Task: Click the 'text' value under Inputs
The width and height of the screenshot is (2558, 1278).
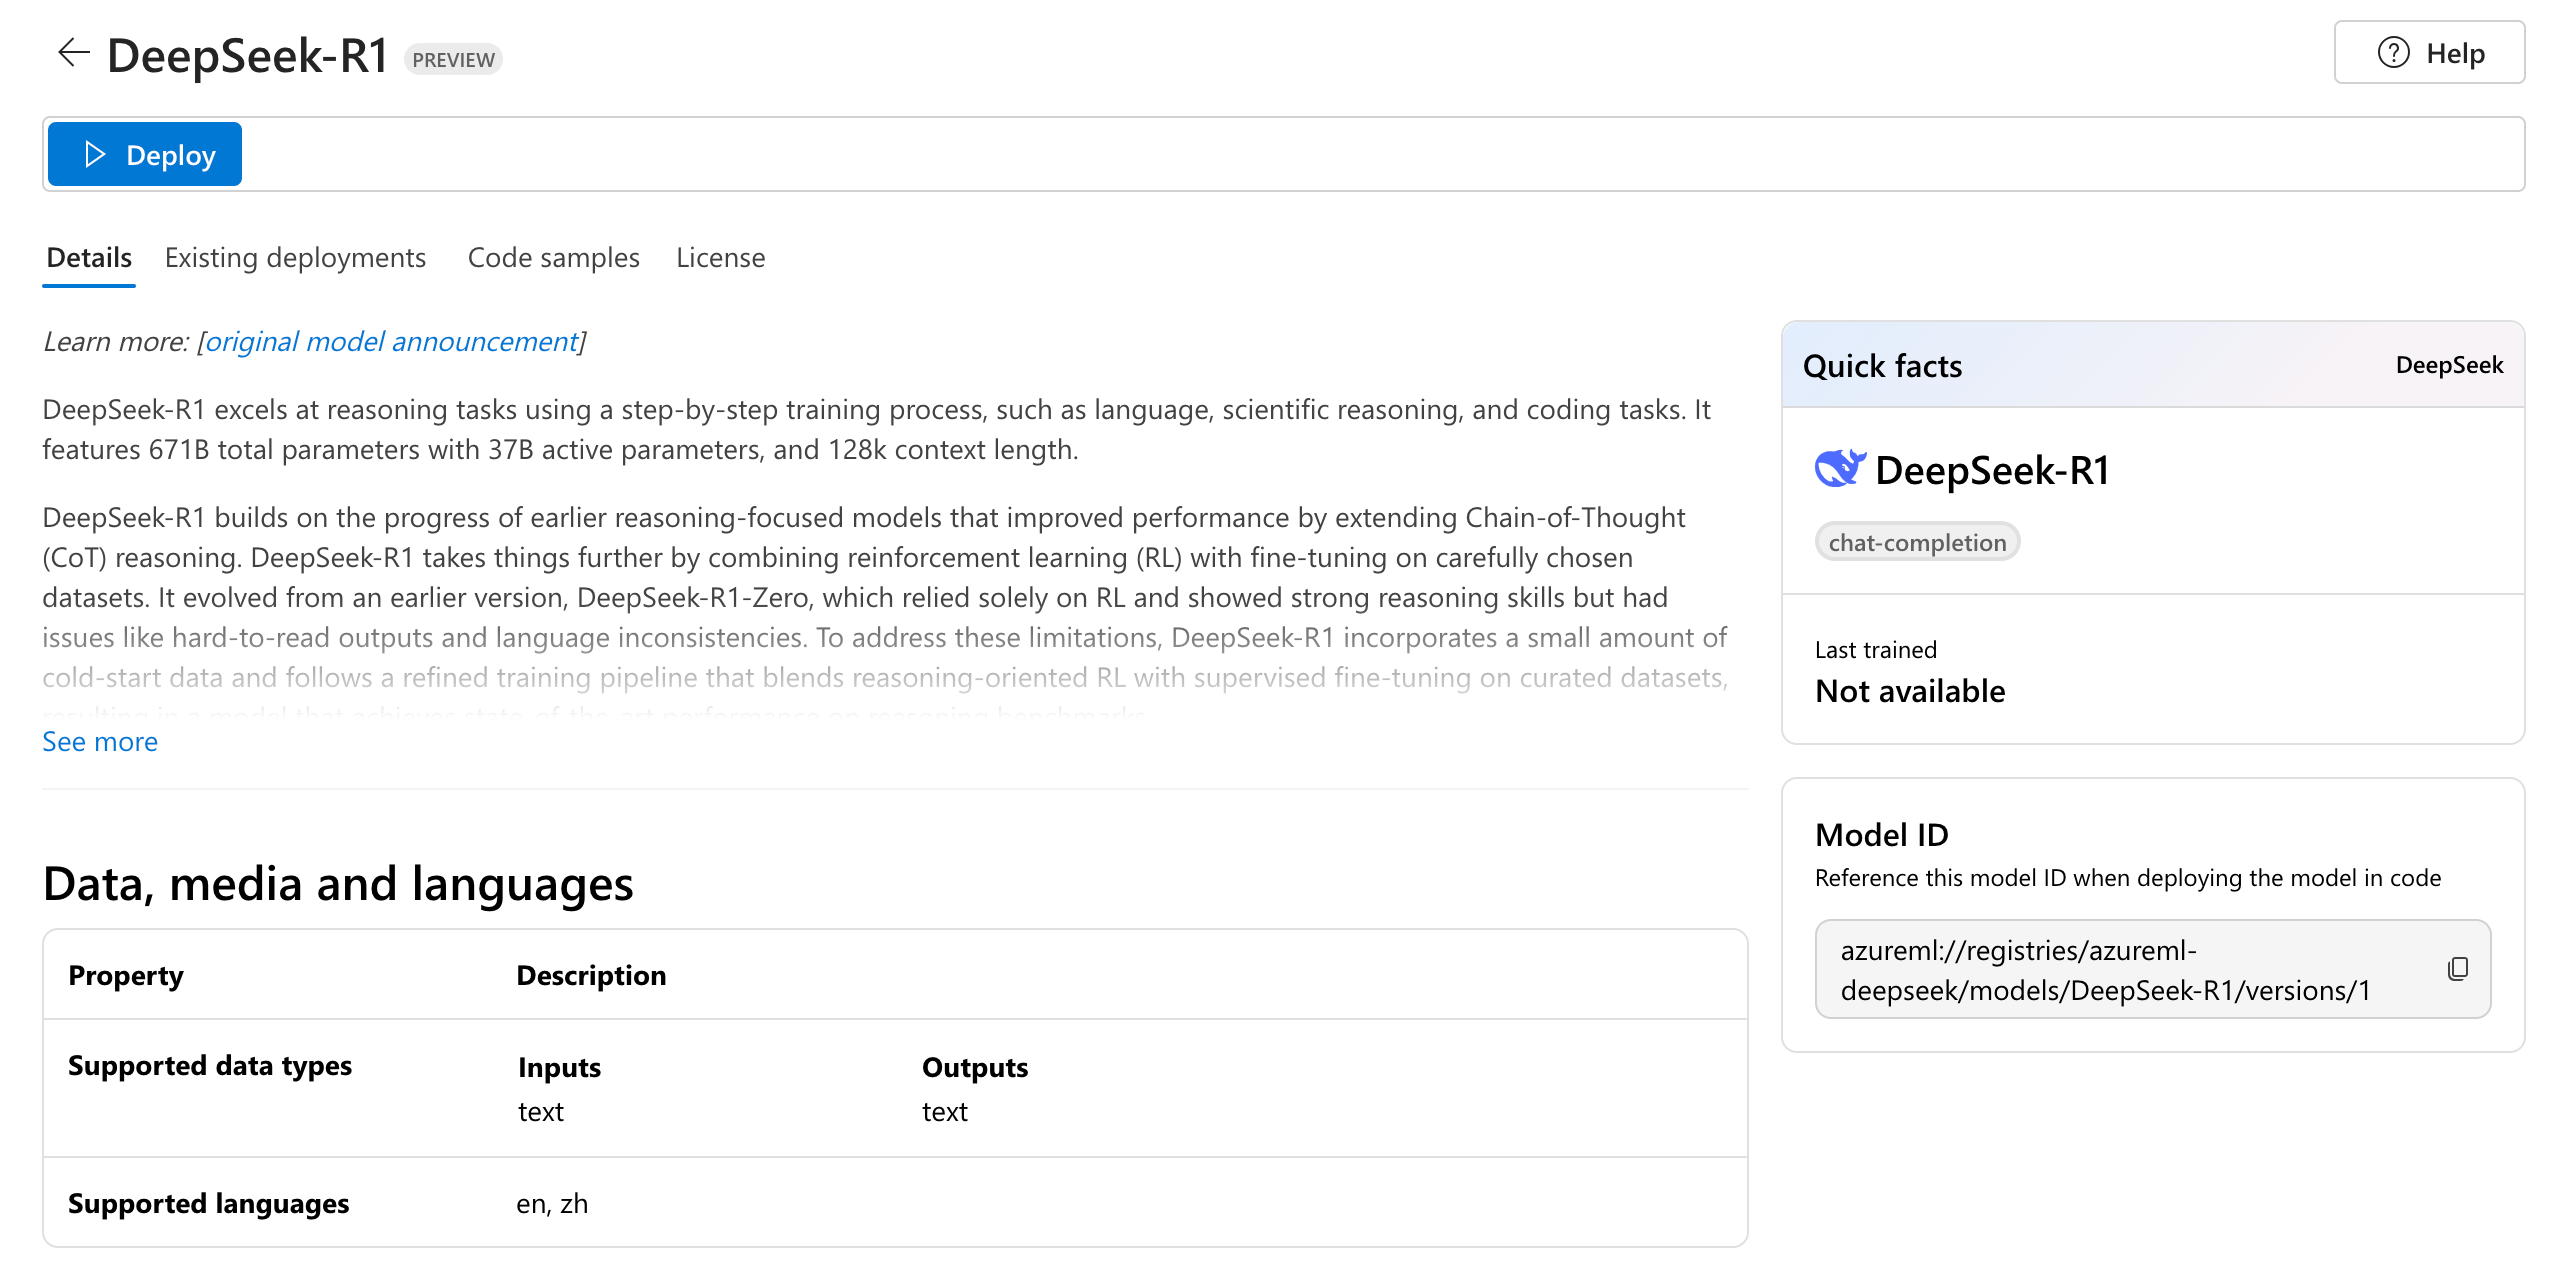Action: (541, 1112)
